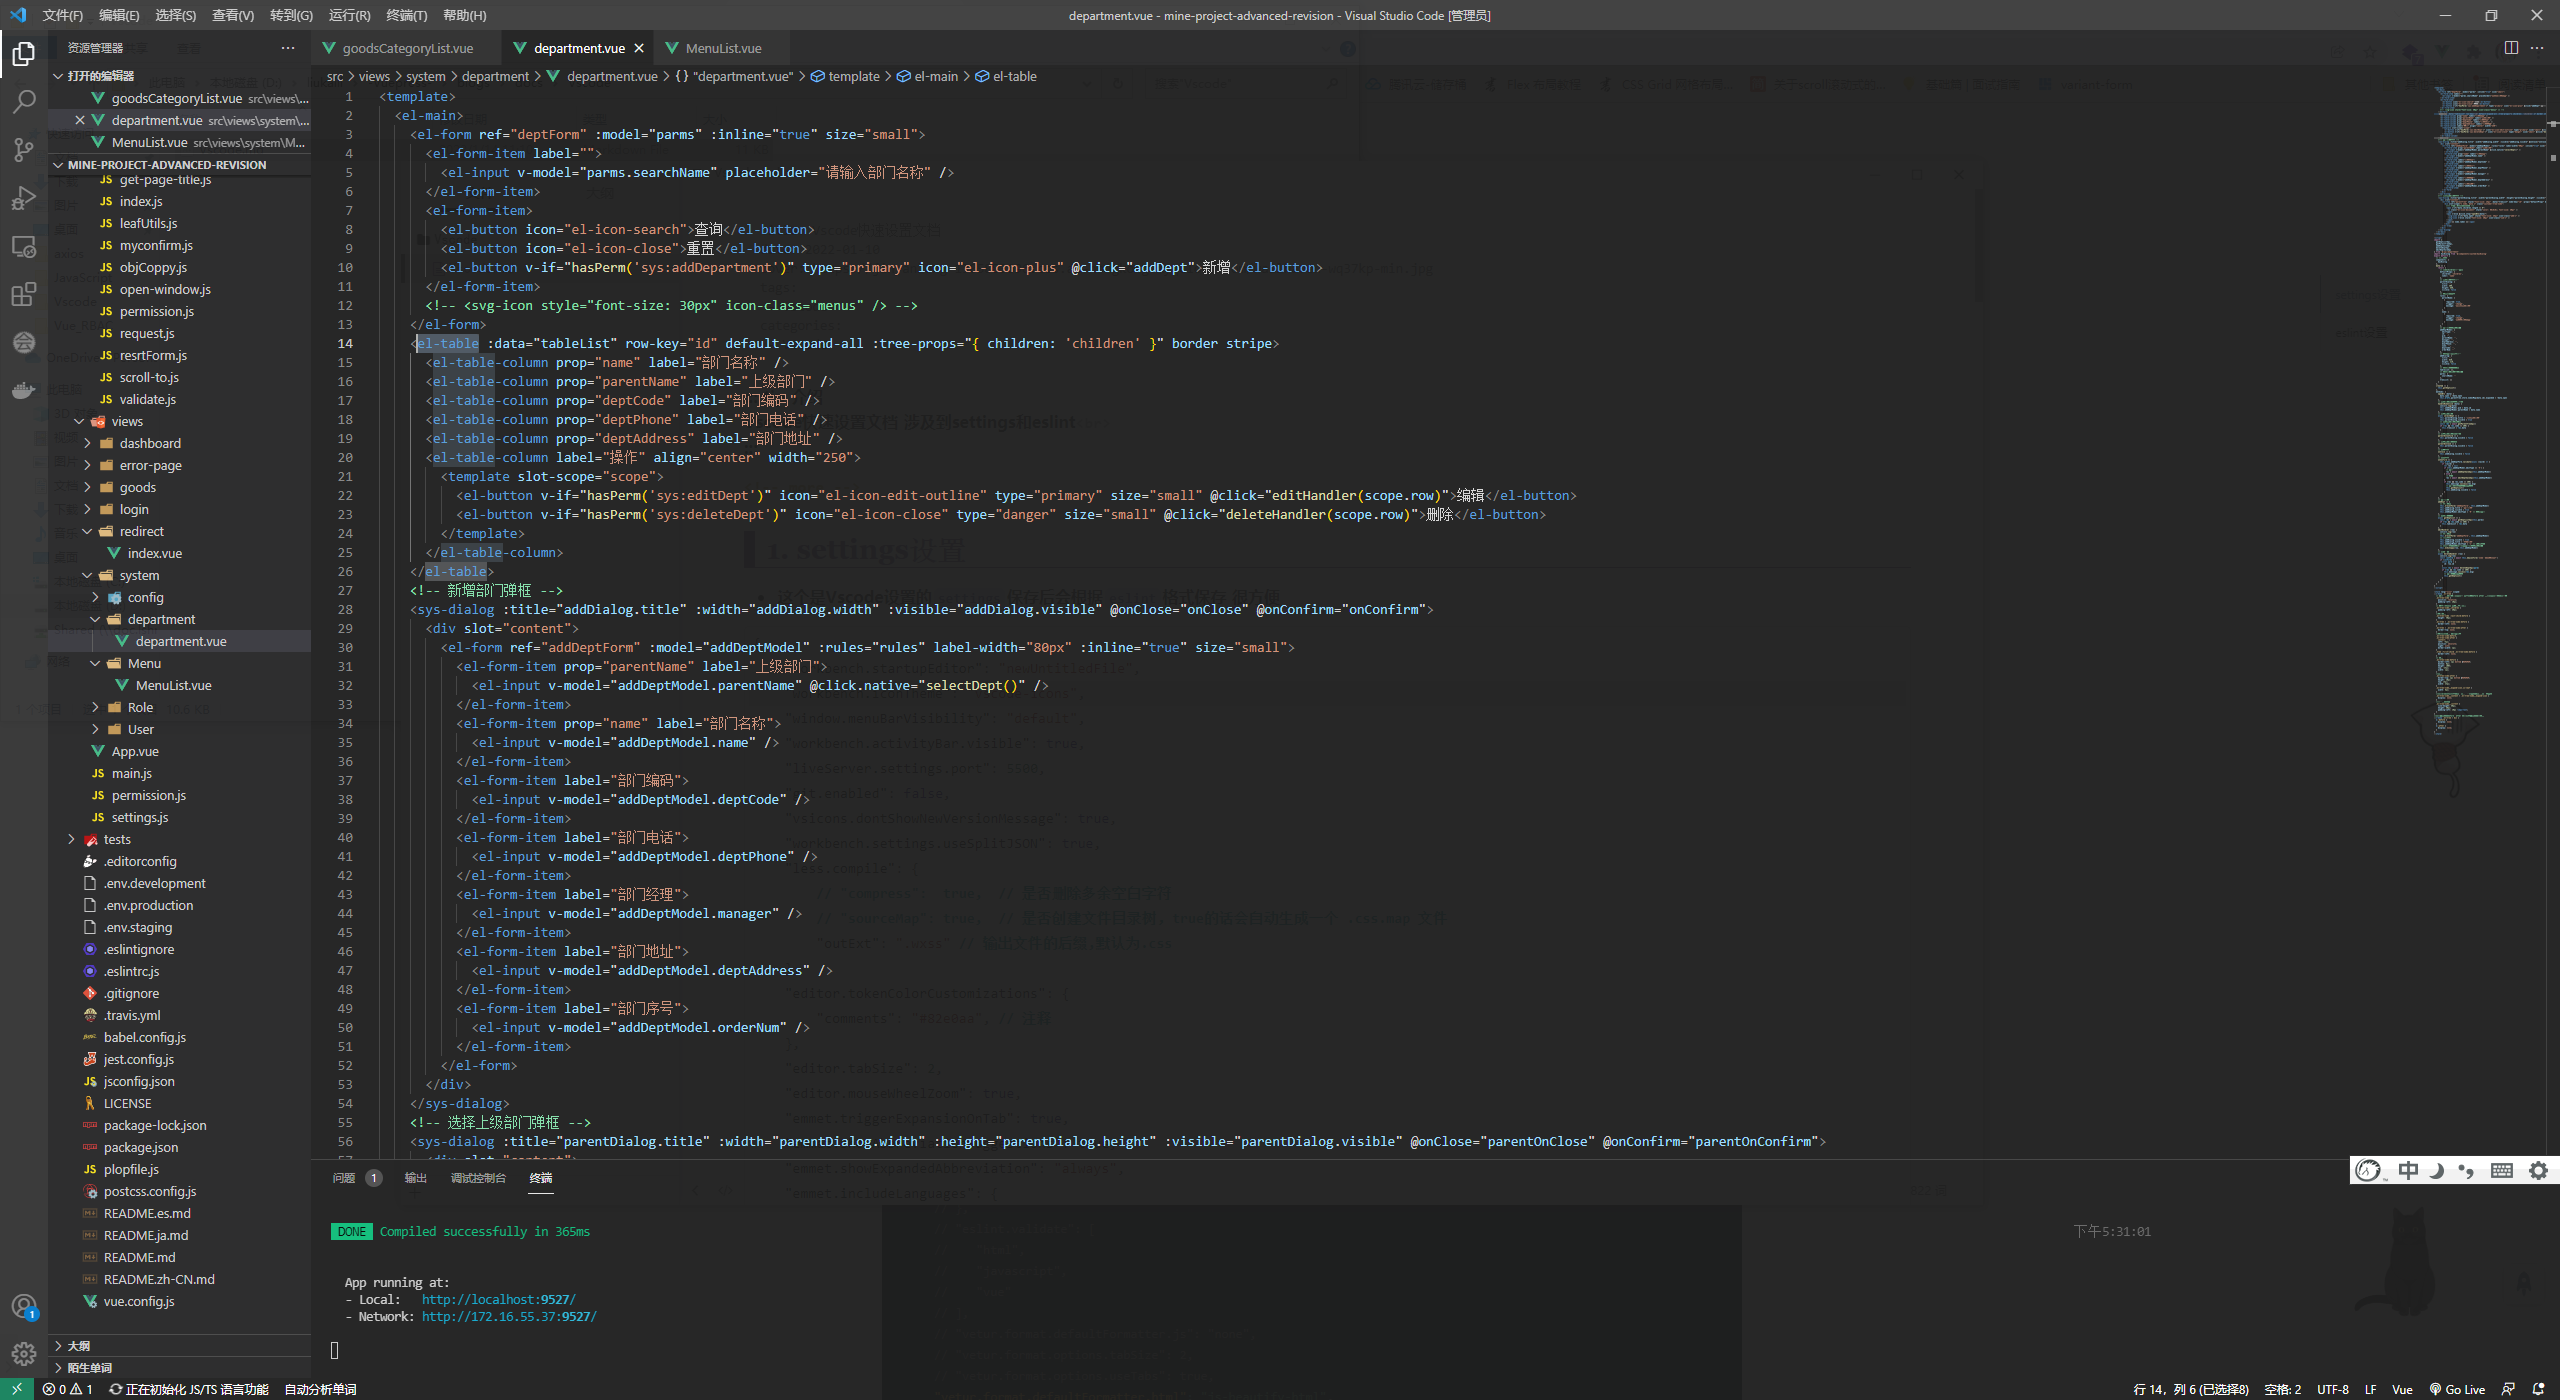This screenshot has width=2560, height=1400.
Task: Collapse MINE-PROJECT-ADVANCED-REVISION root folder
Action: pyautogui.click(x=58, y=165)
